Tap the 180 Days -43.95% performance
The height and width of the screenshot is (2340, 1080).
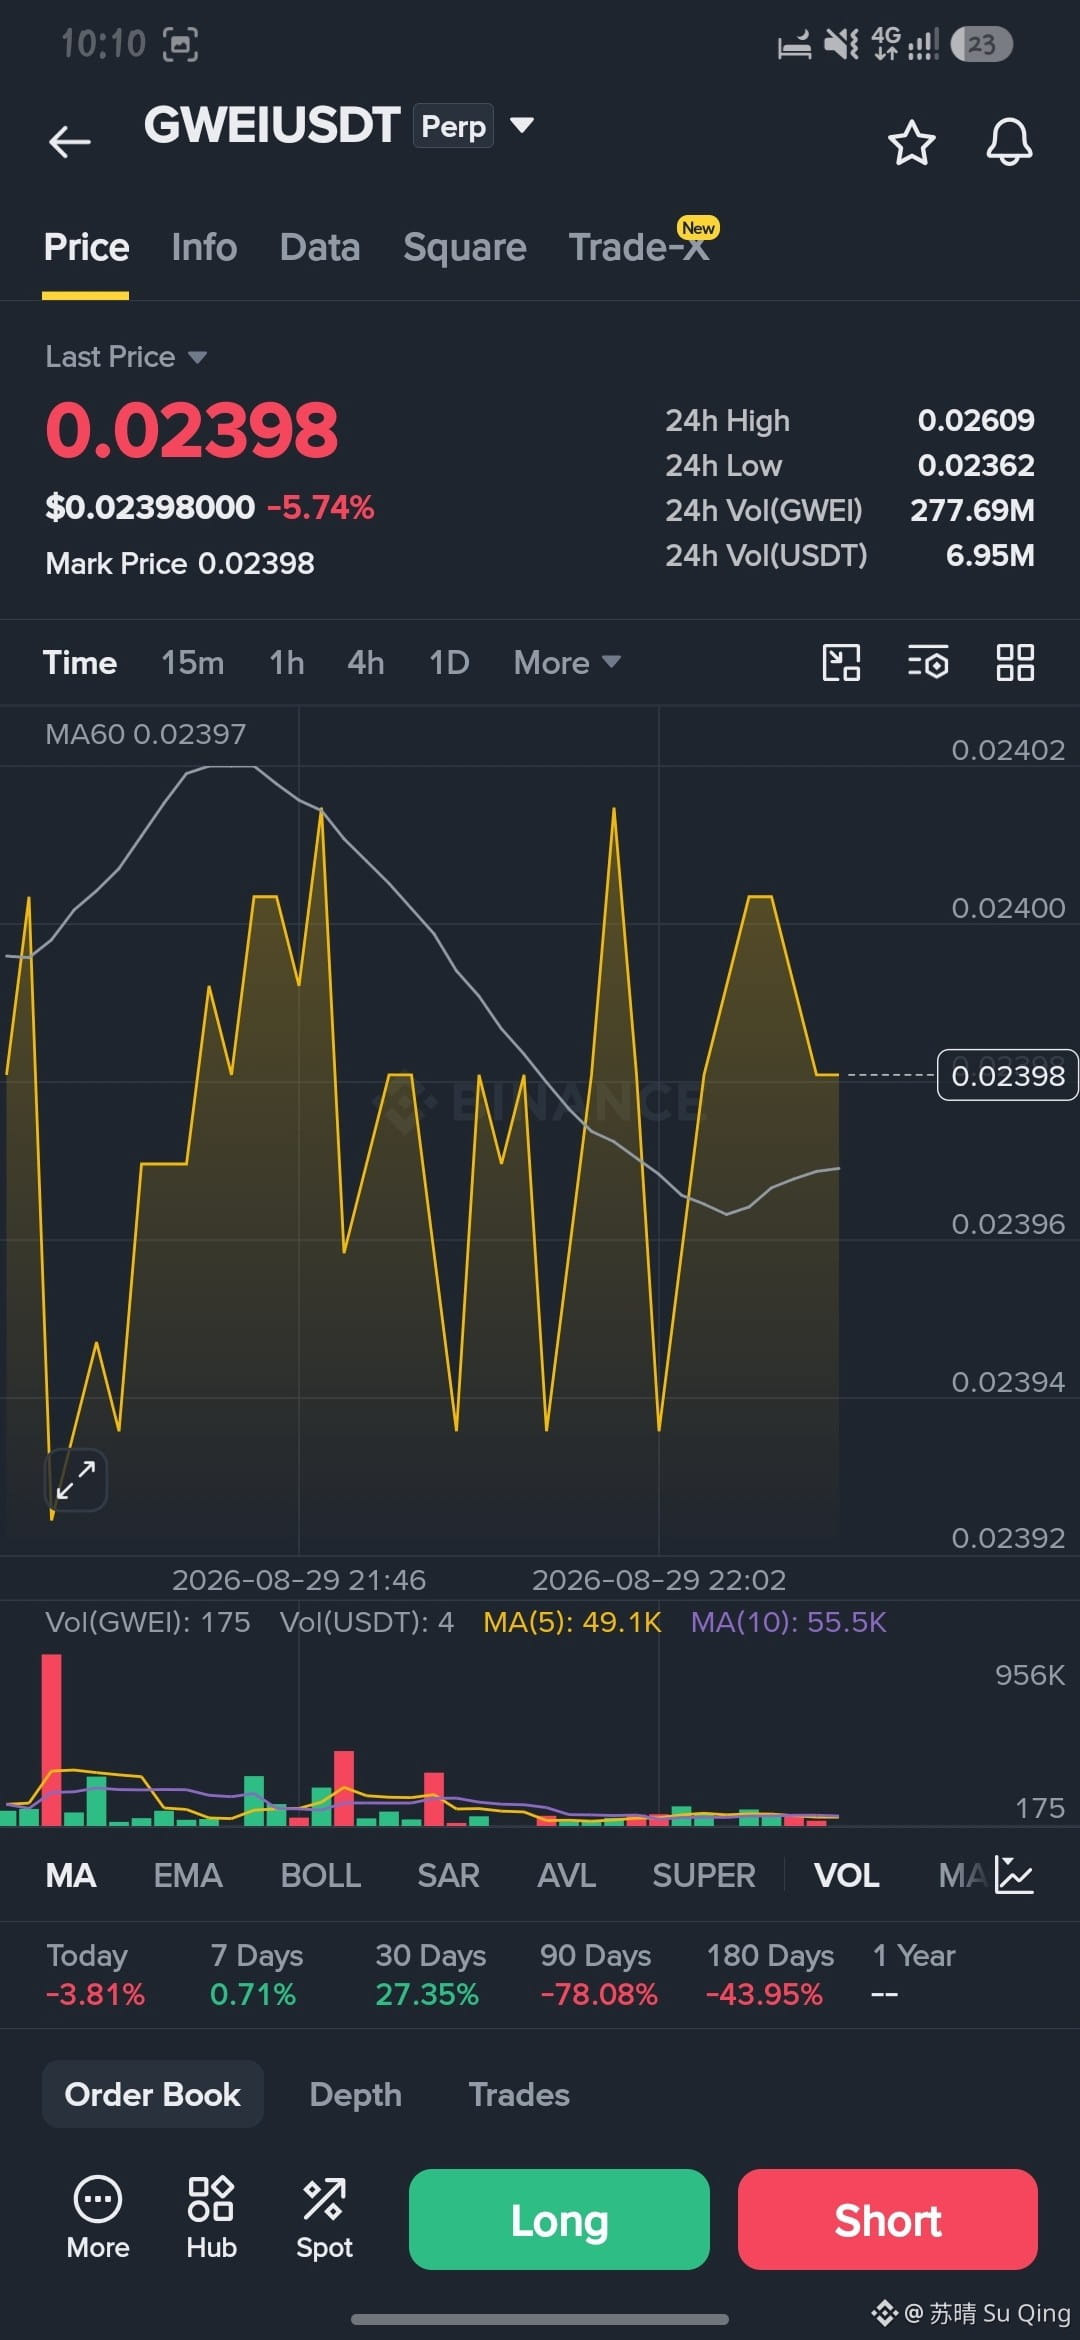click(769, 1974)
